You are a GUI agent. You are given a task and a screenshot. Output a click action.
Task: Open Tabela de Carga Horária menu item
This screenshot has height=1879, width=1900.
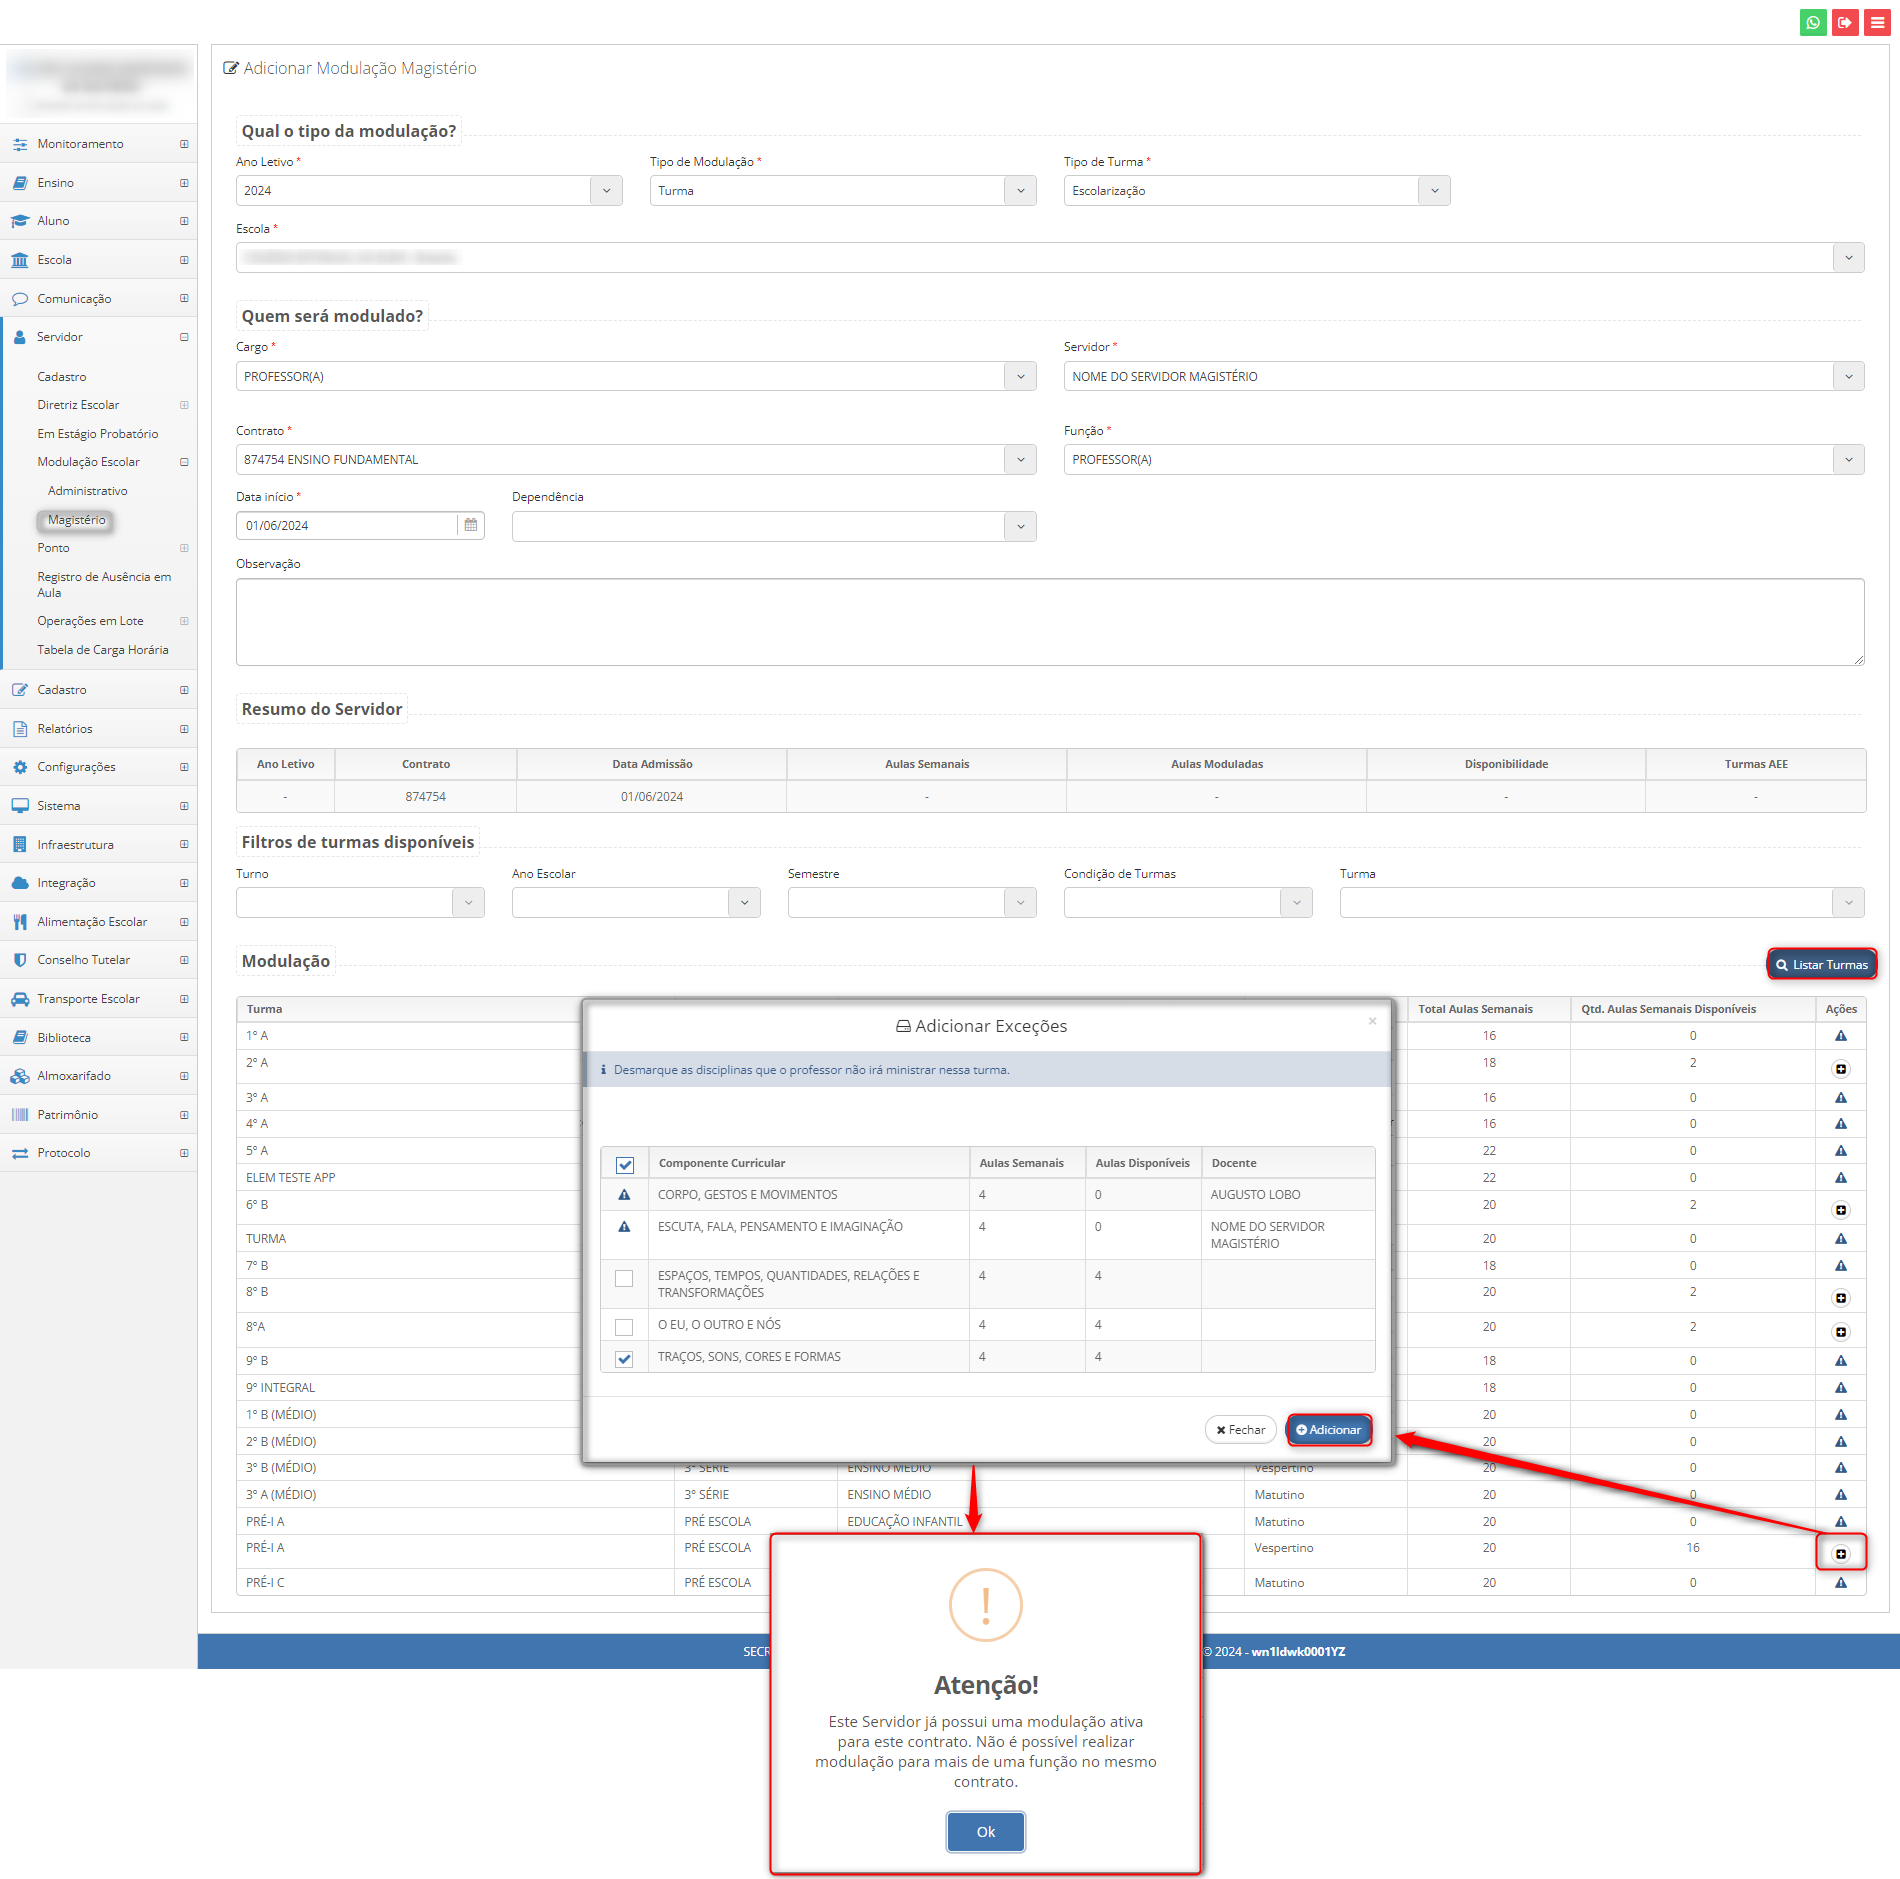point(103,650)
